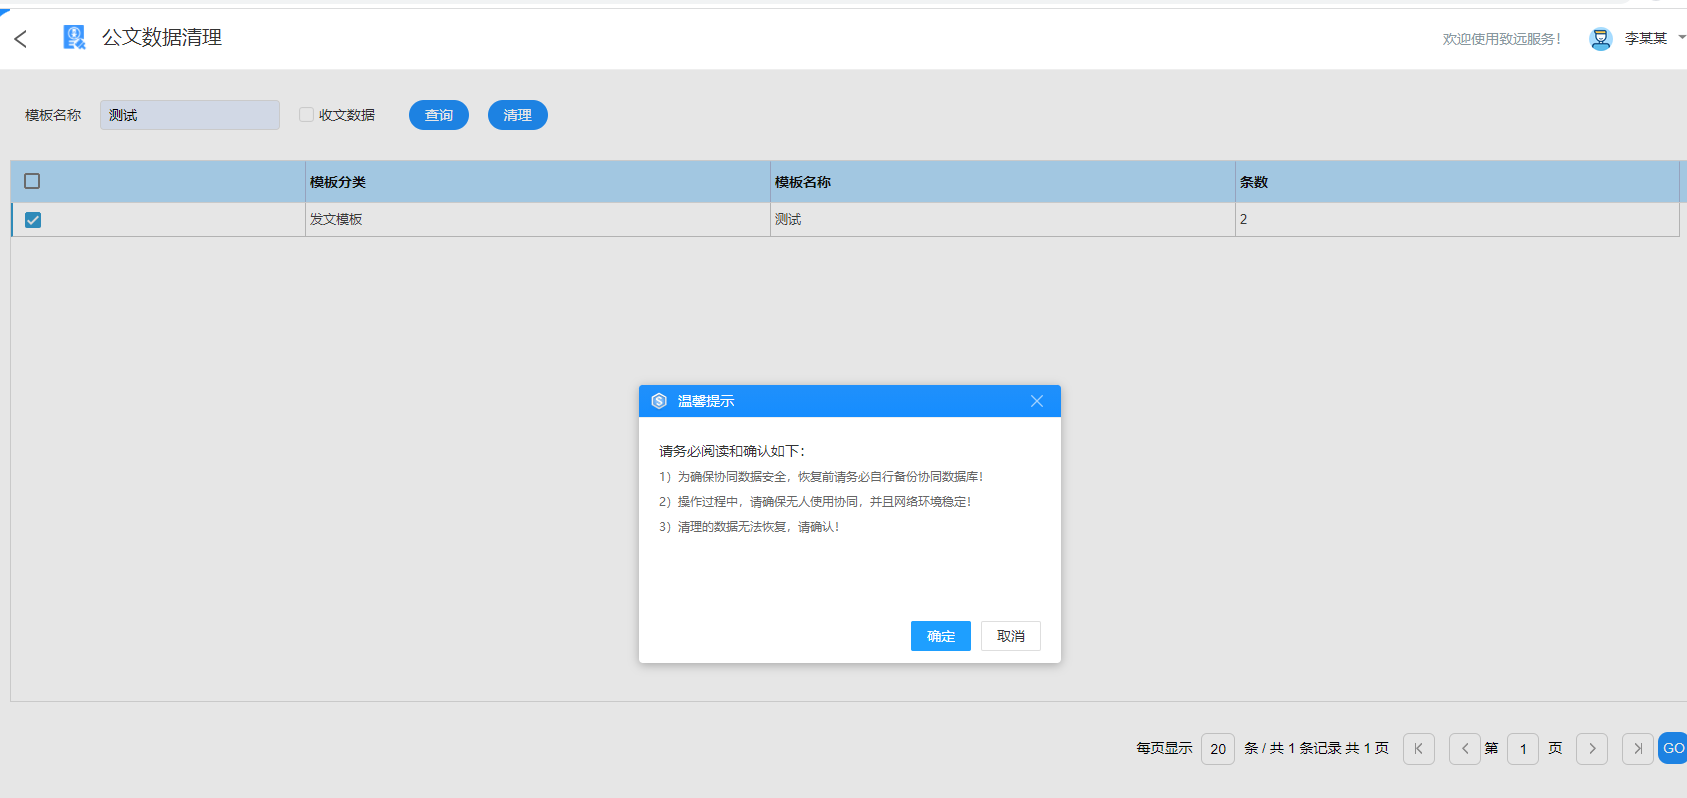Click the 公文数据清理 document icon
The width and height of the screenshot is (1687, 798).
tap(74, 38)
